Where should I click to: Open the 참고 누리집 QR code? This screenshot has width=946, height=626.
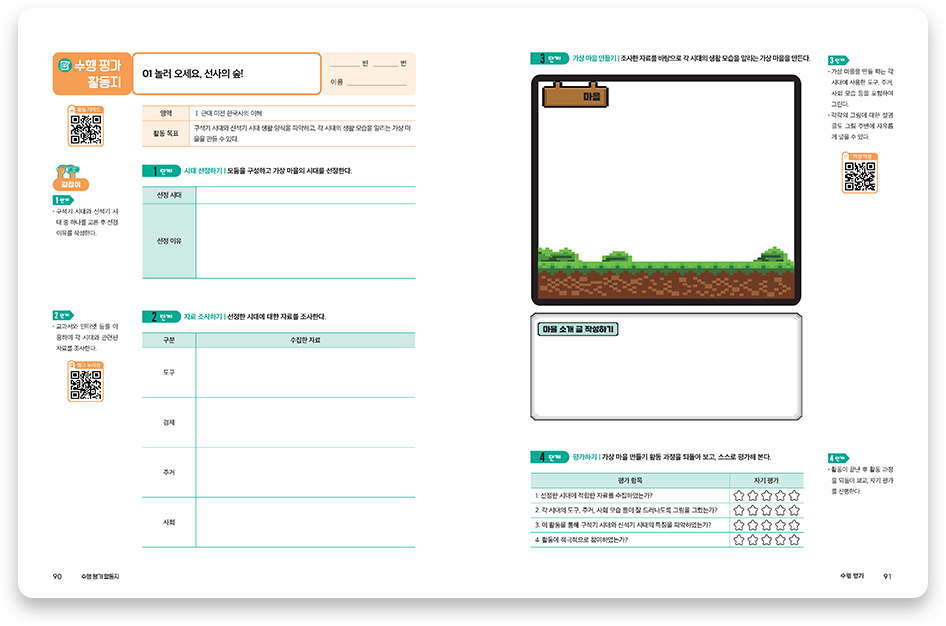(x=86, y=382)
